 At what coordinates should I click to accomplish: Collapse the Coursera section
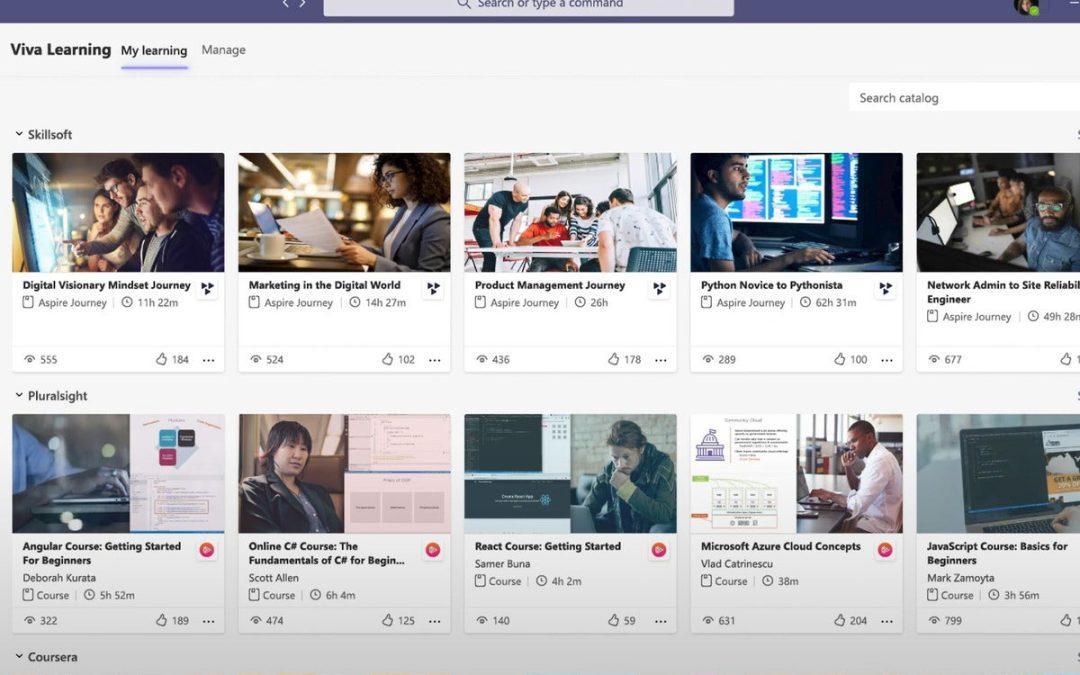19,656
